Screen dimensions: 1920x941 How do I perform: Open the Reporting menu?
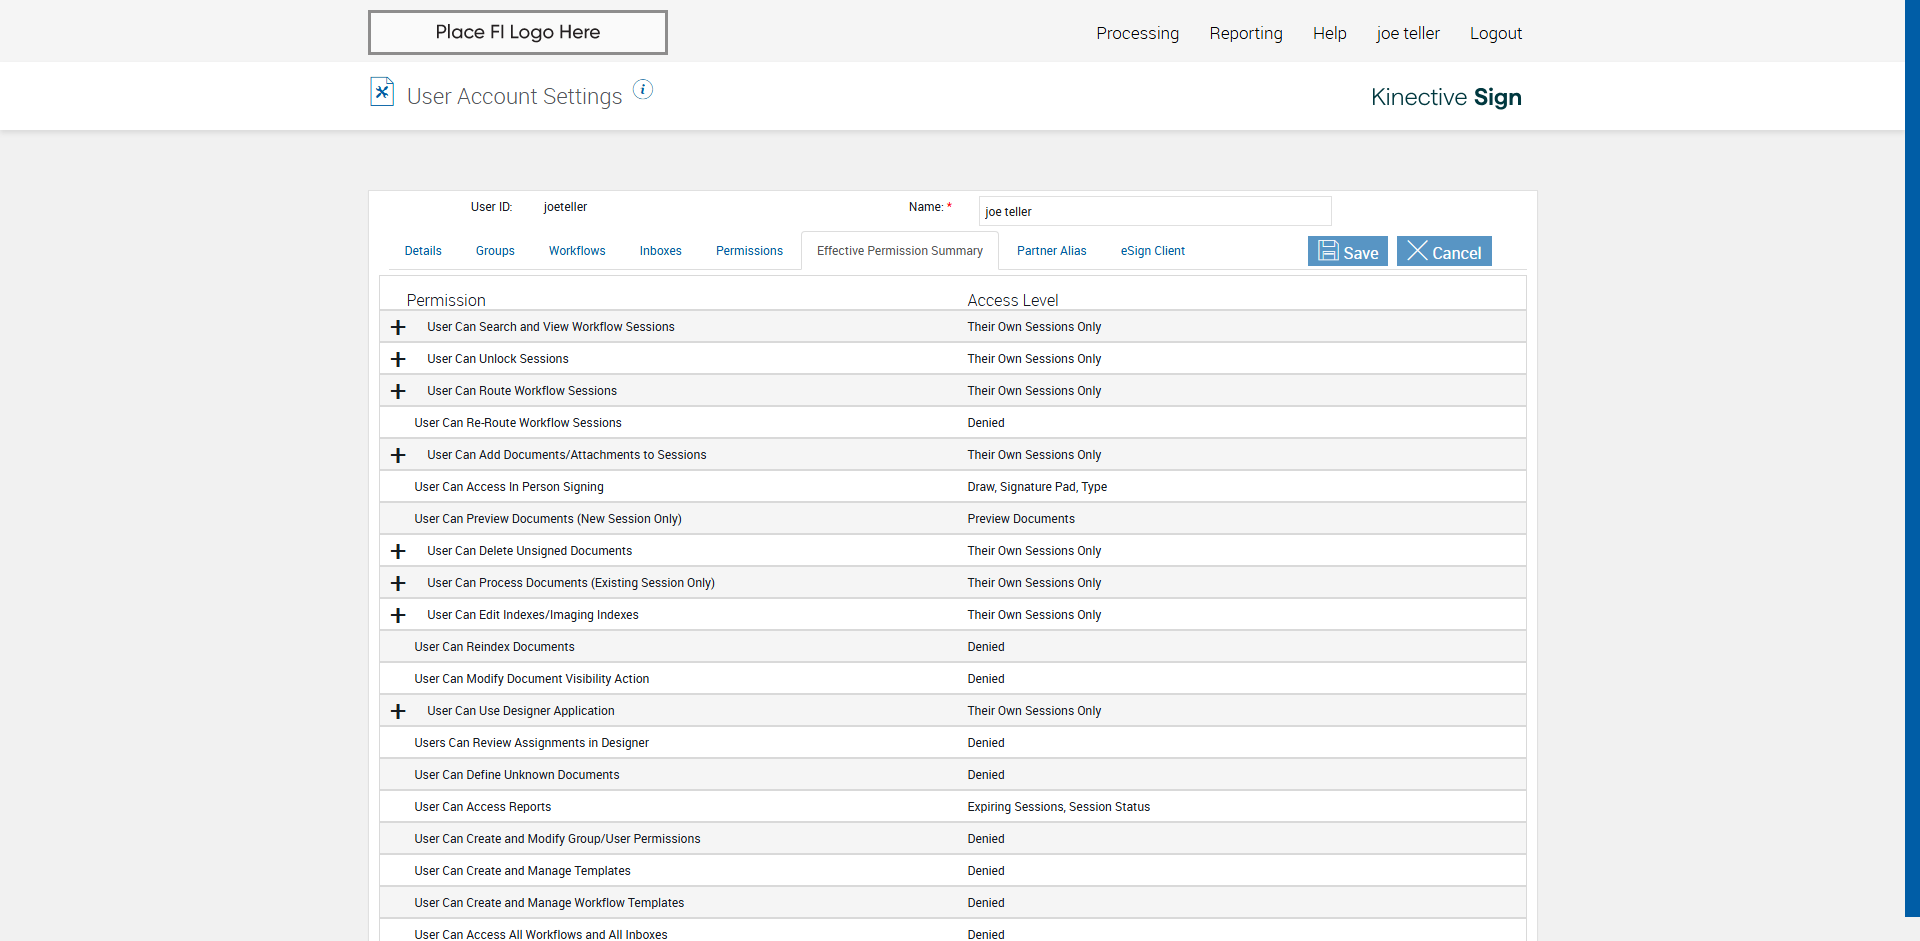click(x=1245, y=33)
